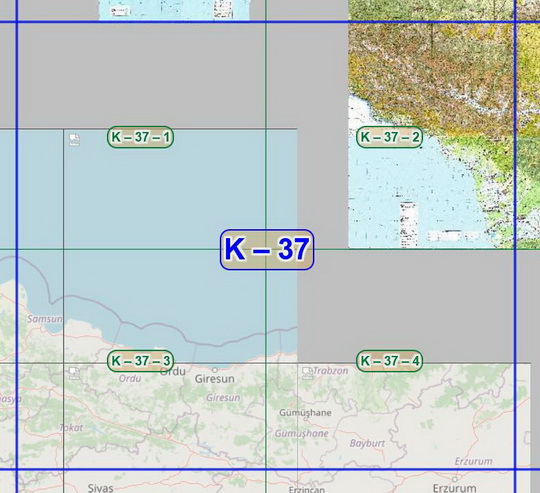Click the Bayburt province label

[367, 443]
